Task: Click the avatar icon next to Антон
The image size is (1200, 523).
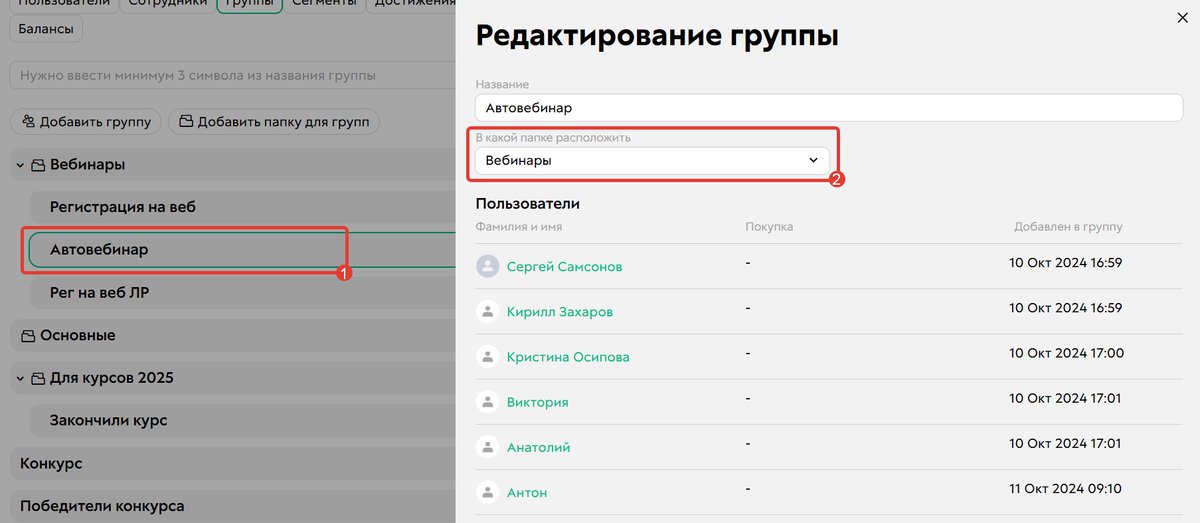Action: click(x=488, y=492)
